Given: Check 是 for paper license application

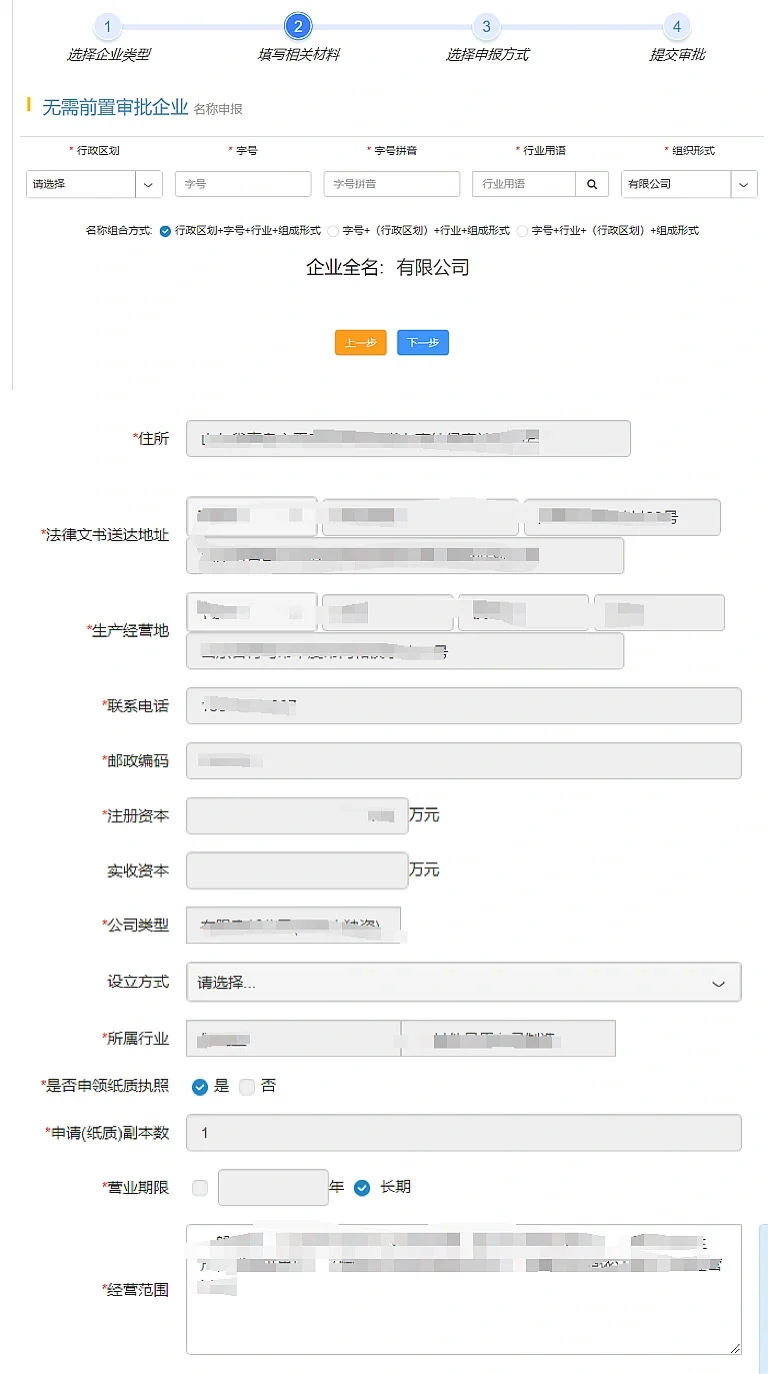Looking at the screenshot, I should point(200,1087).
